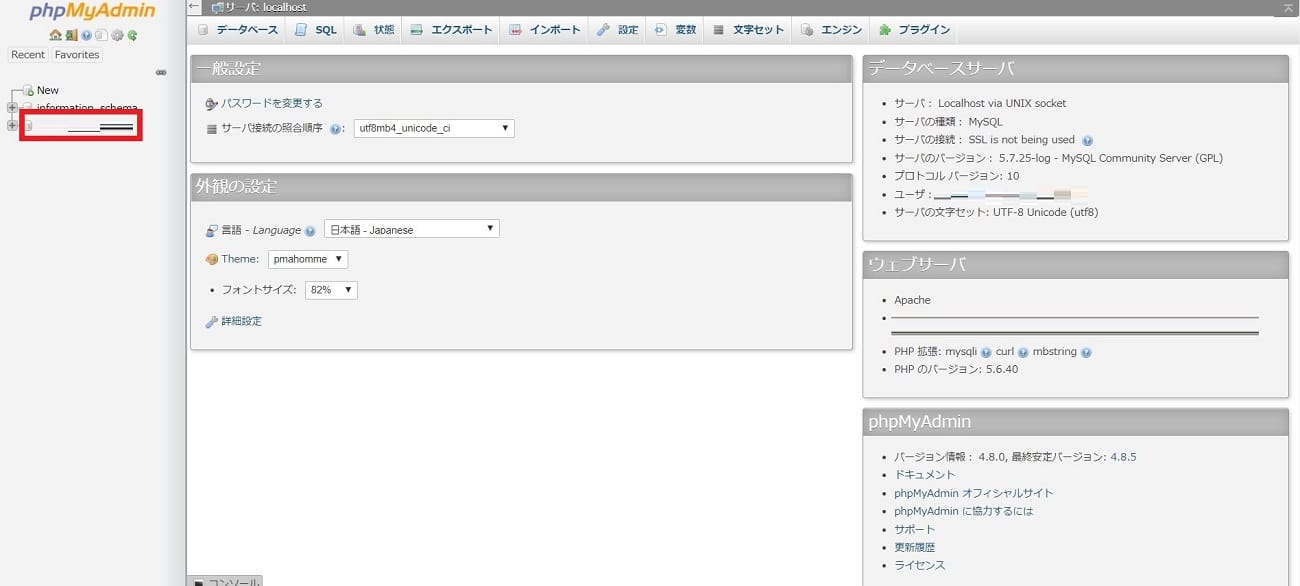
Task: Click the help icon beside mysqli extension
Action: point(986,352)
